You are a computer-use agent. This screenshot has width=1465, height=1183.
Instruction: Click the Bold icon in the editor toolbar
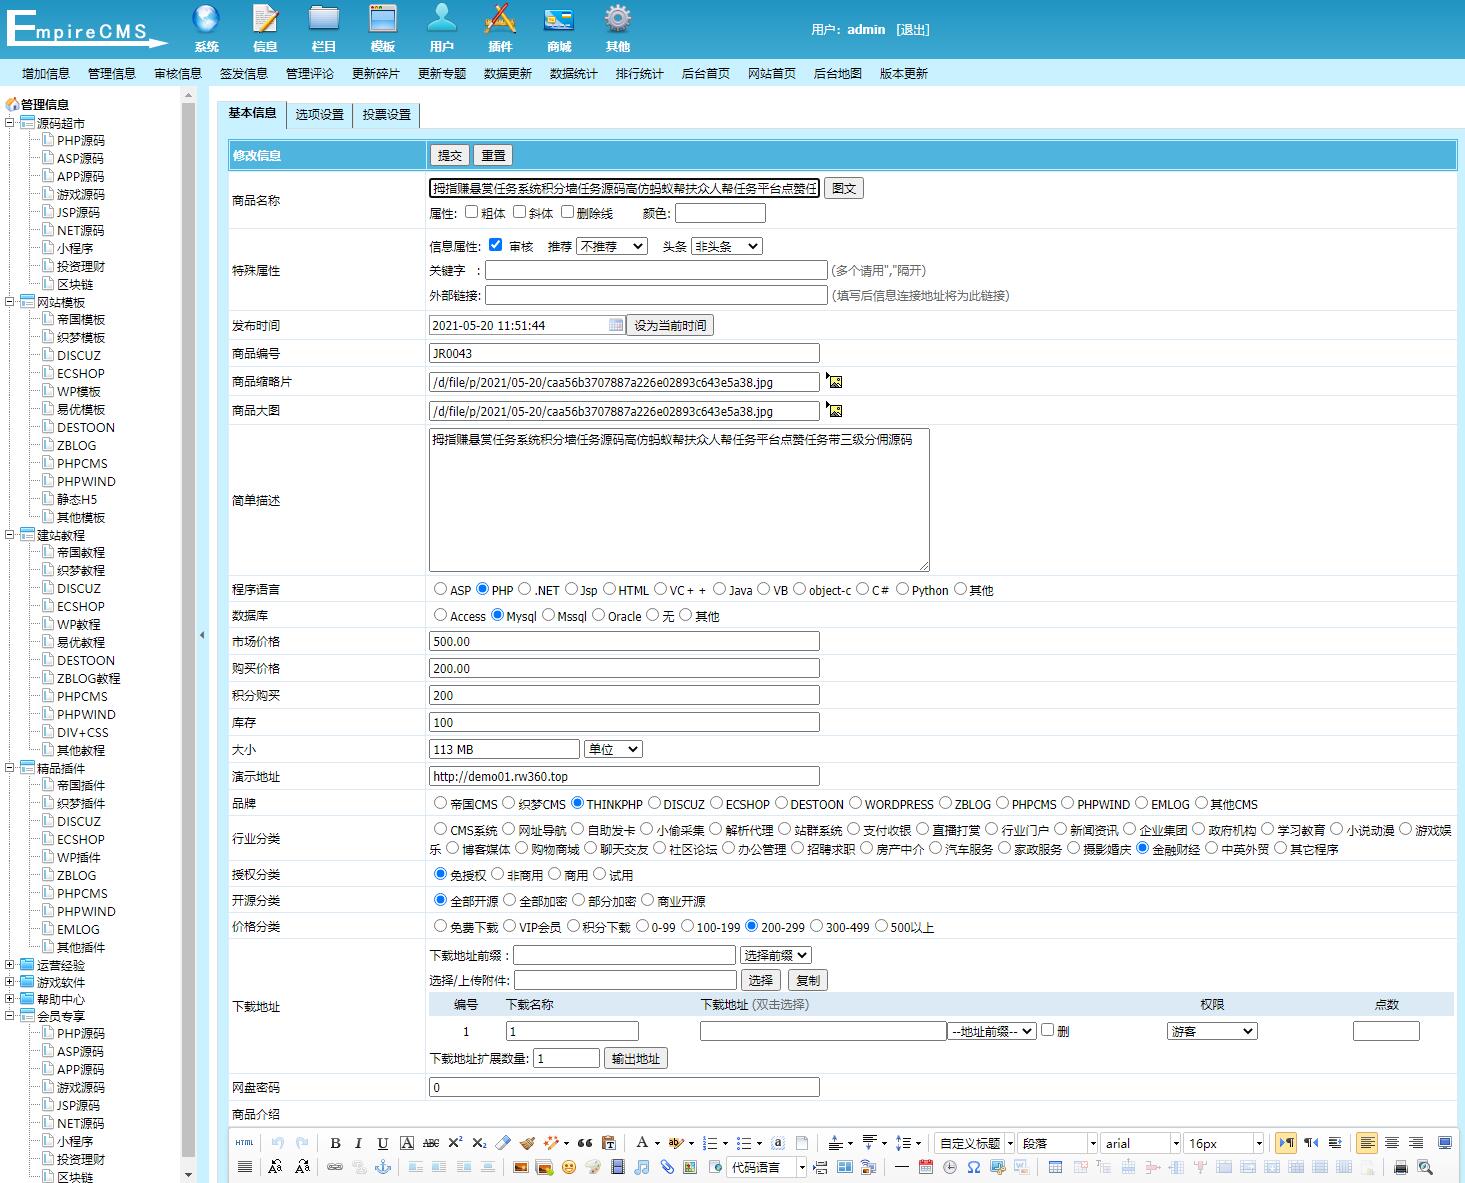pyautogui.click(x=335, y=1143)
